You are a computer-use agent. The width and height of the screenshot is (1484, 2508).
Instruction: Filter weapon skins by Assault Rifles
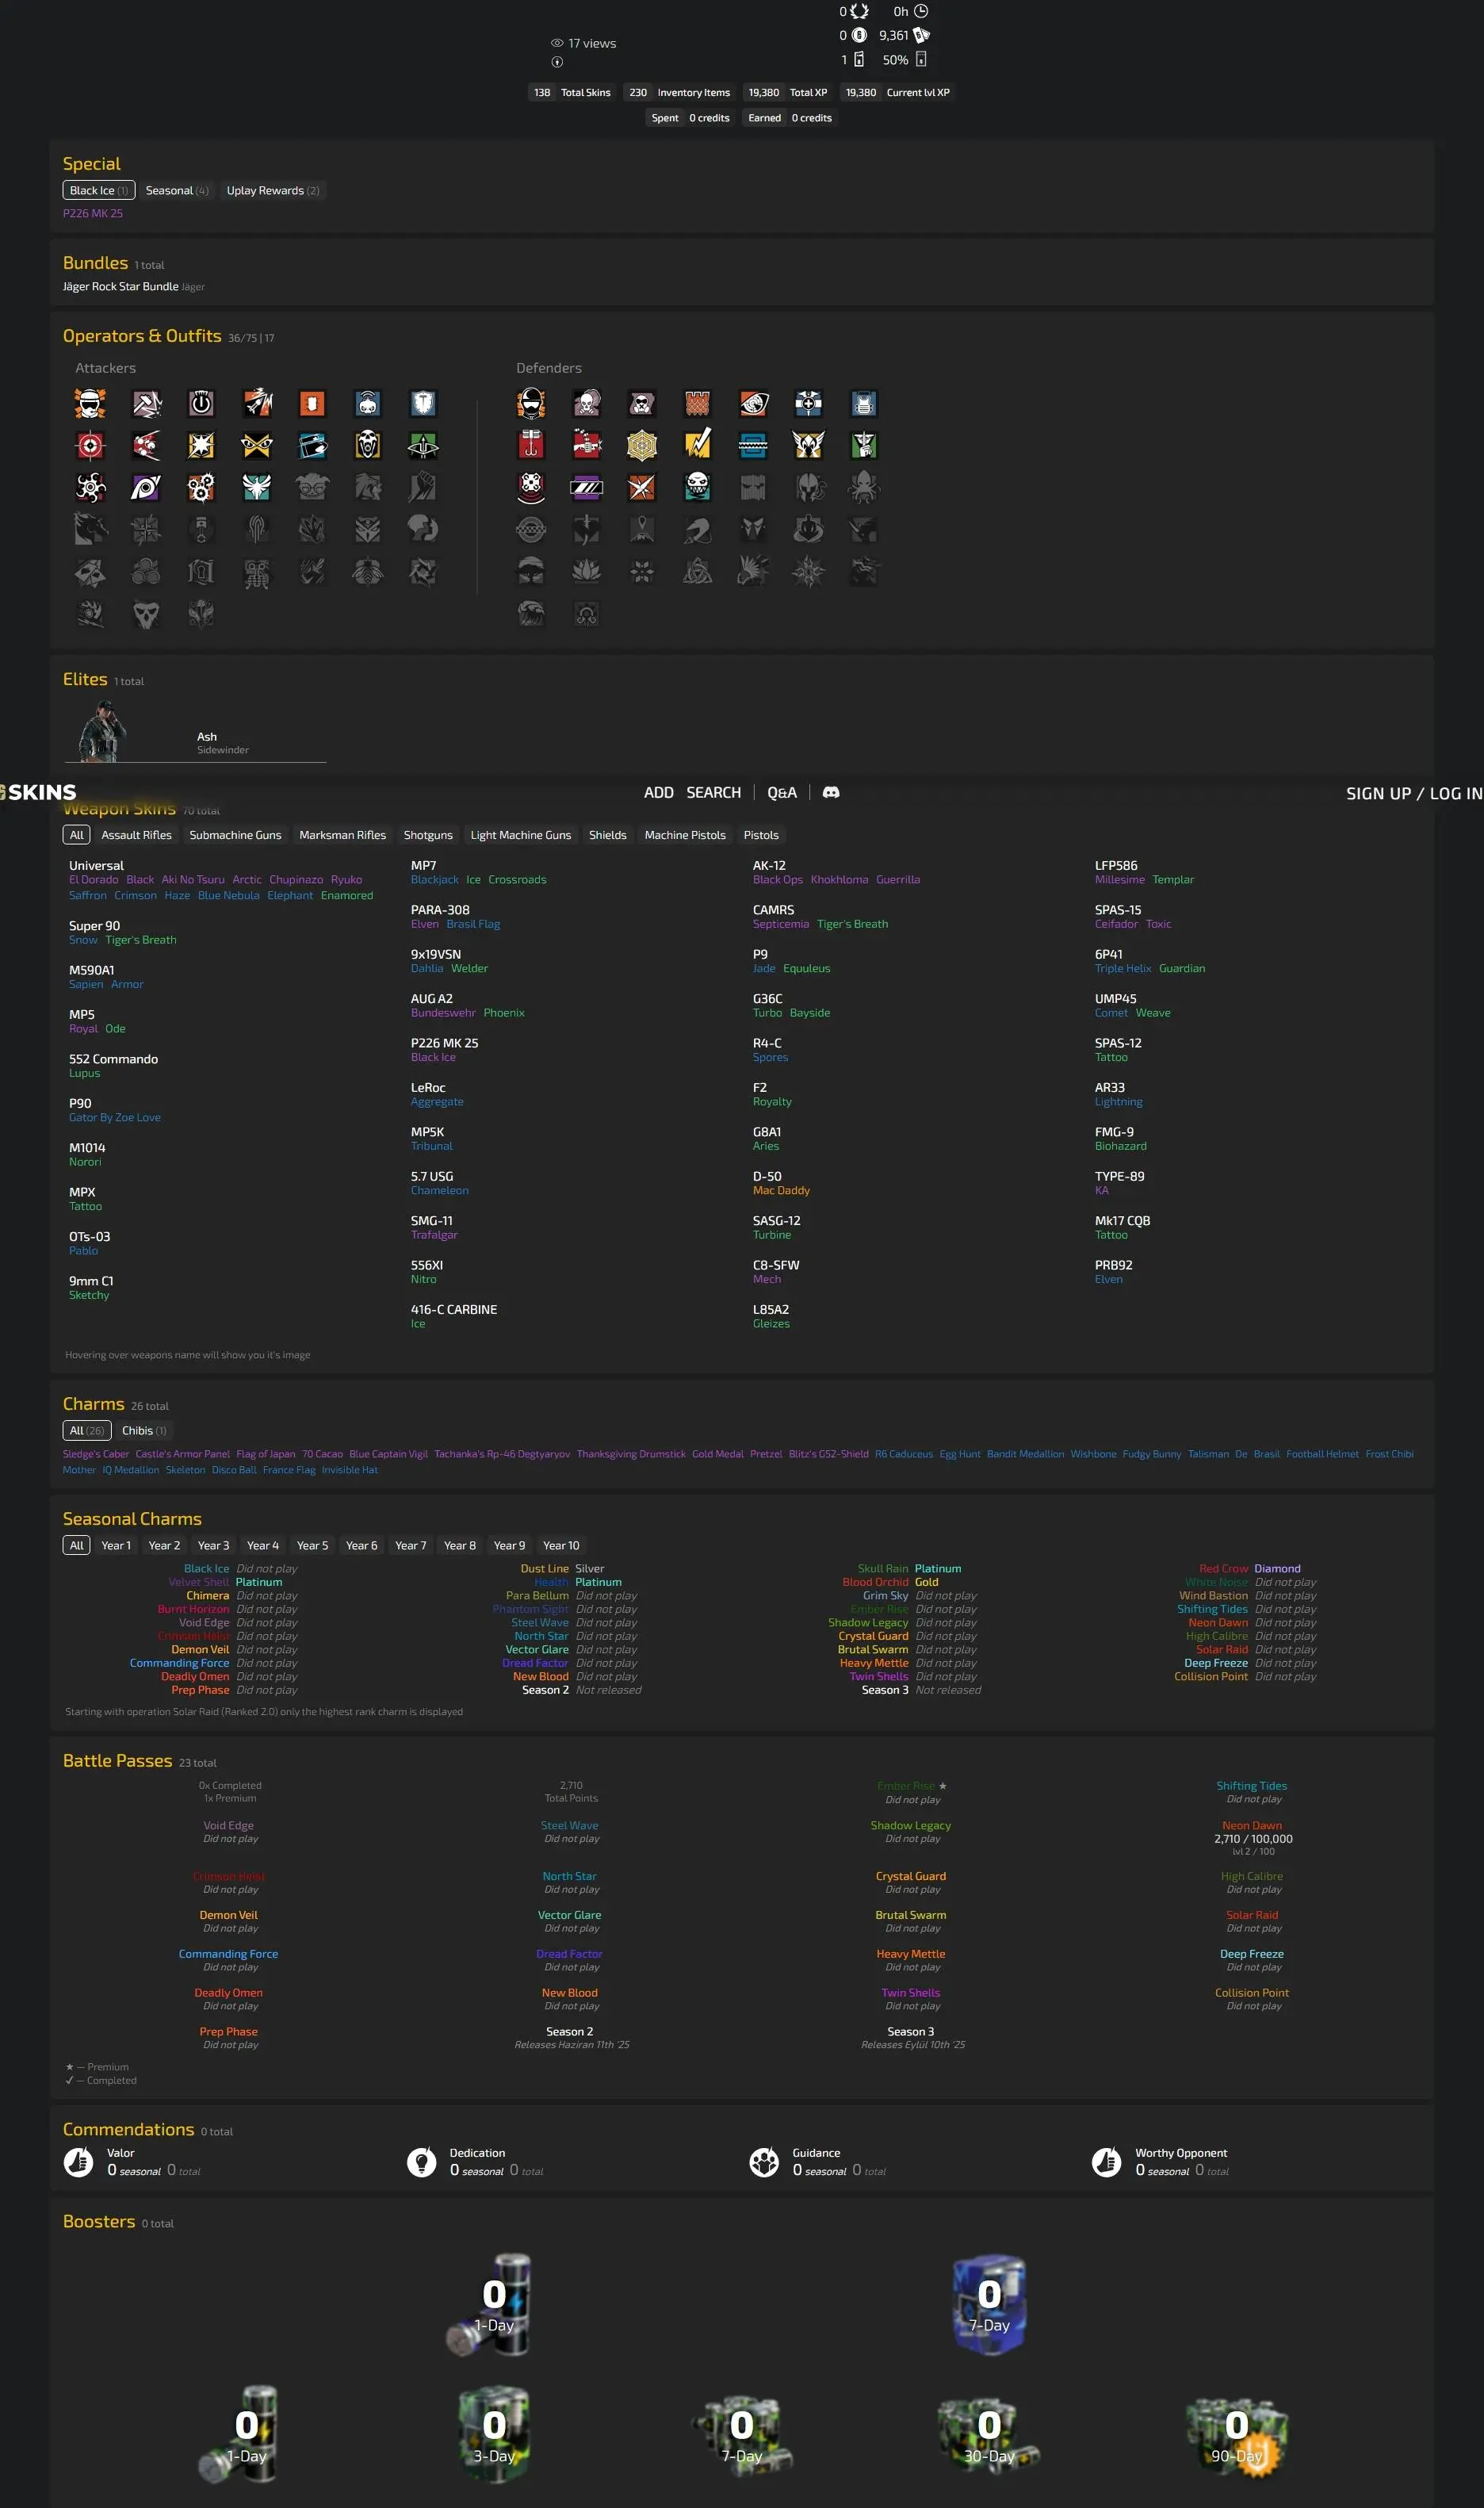[x=136, y=835]
